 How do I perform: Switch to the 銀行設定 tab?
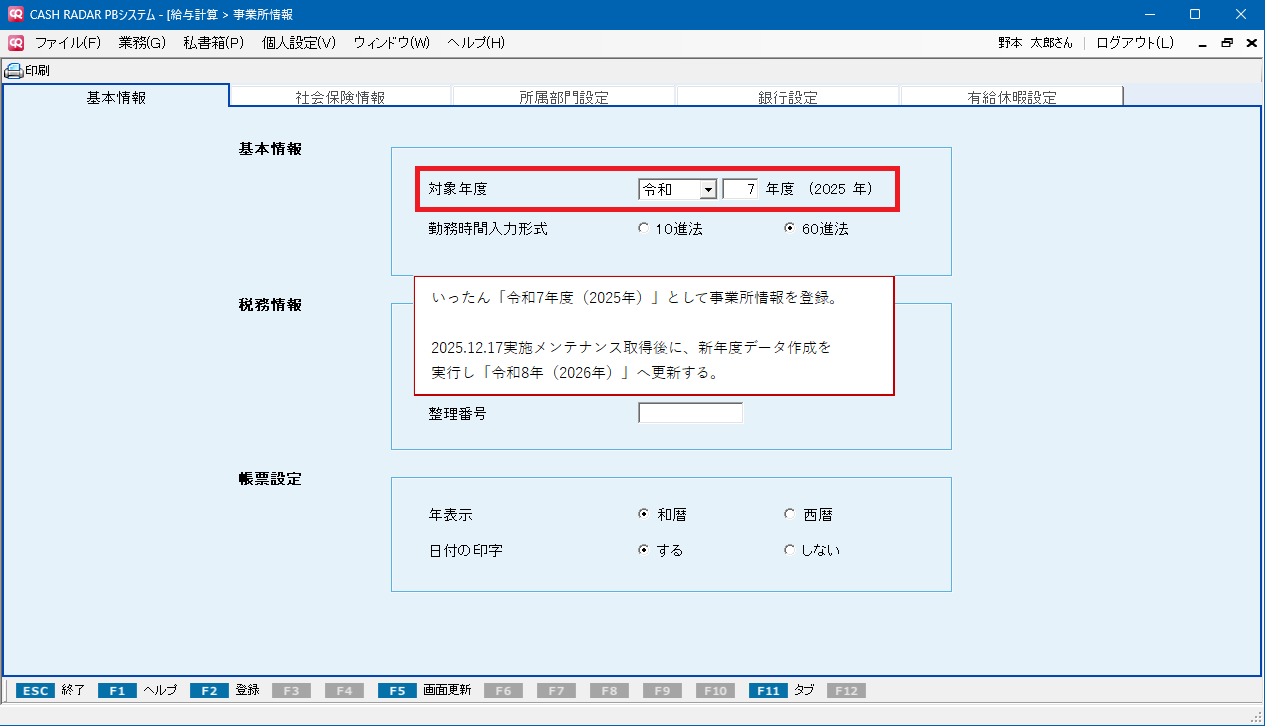(788, 97)
